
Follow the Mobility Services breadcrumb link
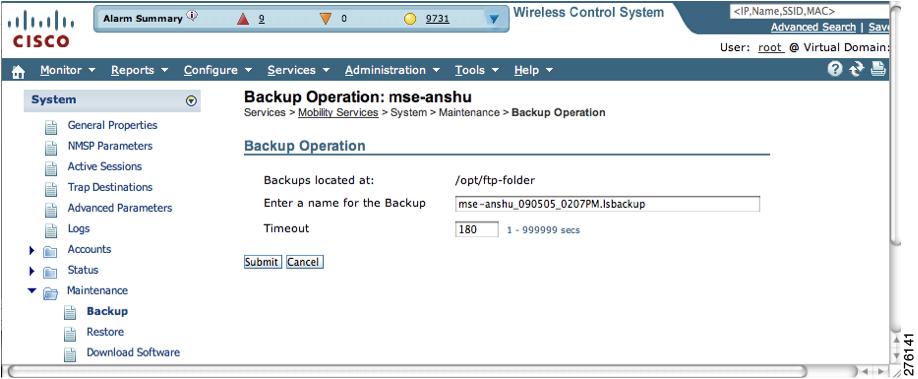pos(338,112)
